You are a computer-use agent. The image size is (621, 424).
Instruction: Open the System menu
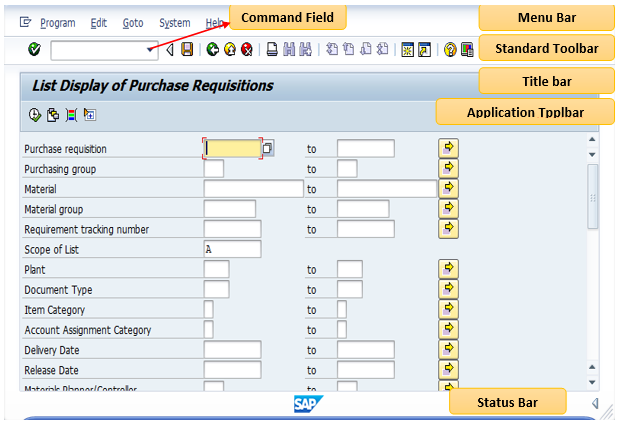point(174,22)
